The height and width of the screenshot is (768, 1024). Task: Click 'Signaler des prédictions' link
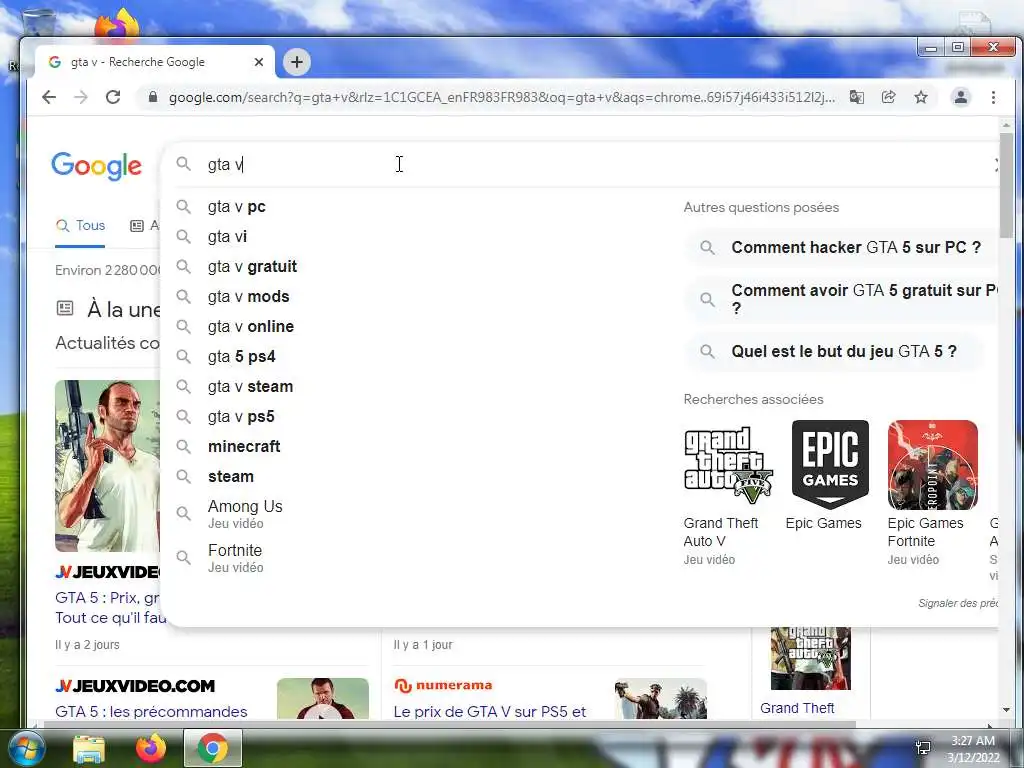(957, 603)
